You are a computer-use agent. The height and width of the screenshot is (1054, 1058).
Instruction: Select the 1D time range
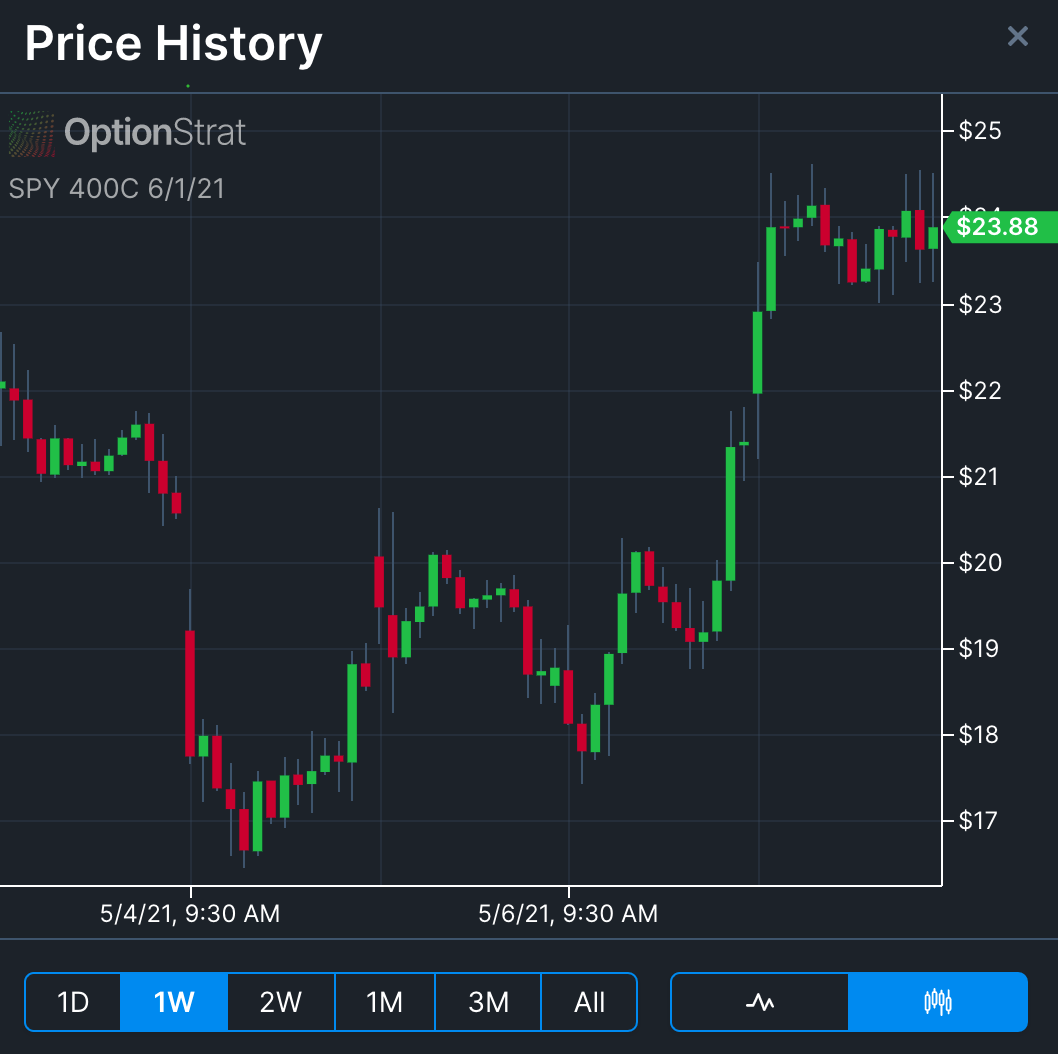click(x=72, y=1001)
